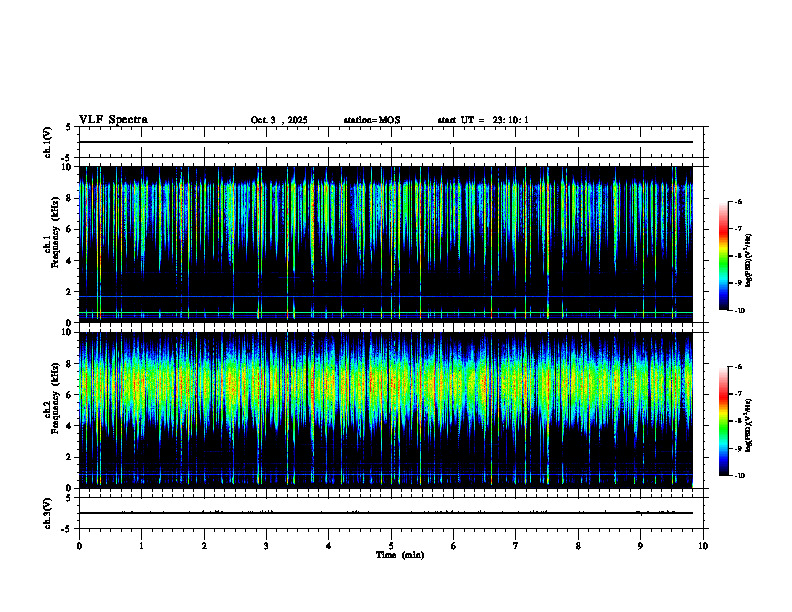Click the time axis tick label '7'
The height and width of the screenshot is (612, 792).
point(516,546)
